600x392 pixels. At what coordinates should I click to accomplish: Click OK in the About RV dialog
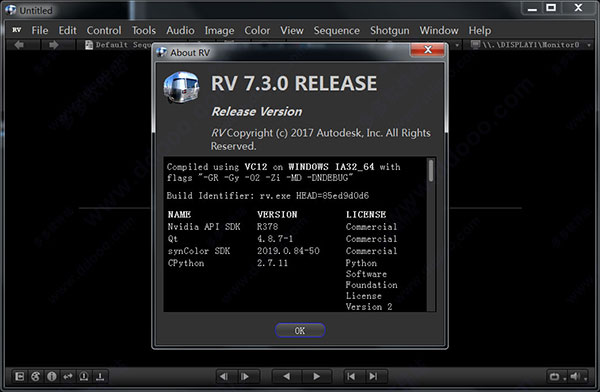pos(300,330)
